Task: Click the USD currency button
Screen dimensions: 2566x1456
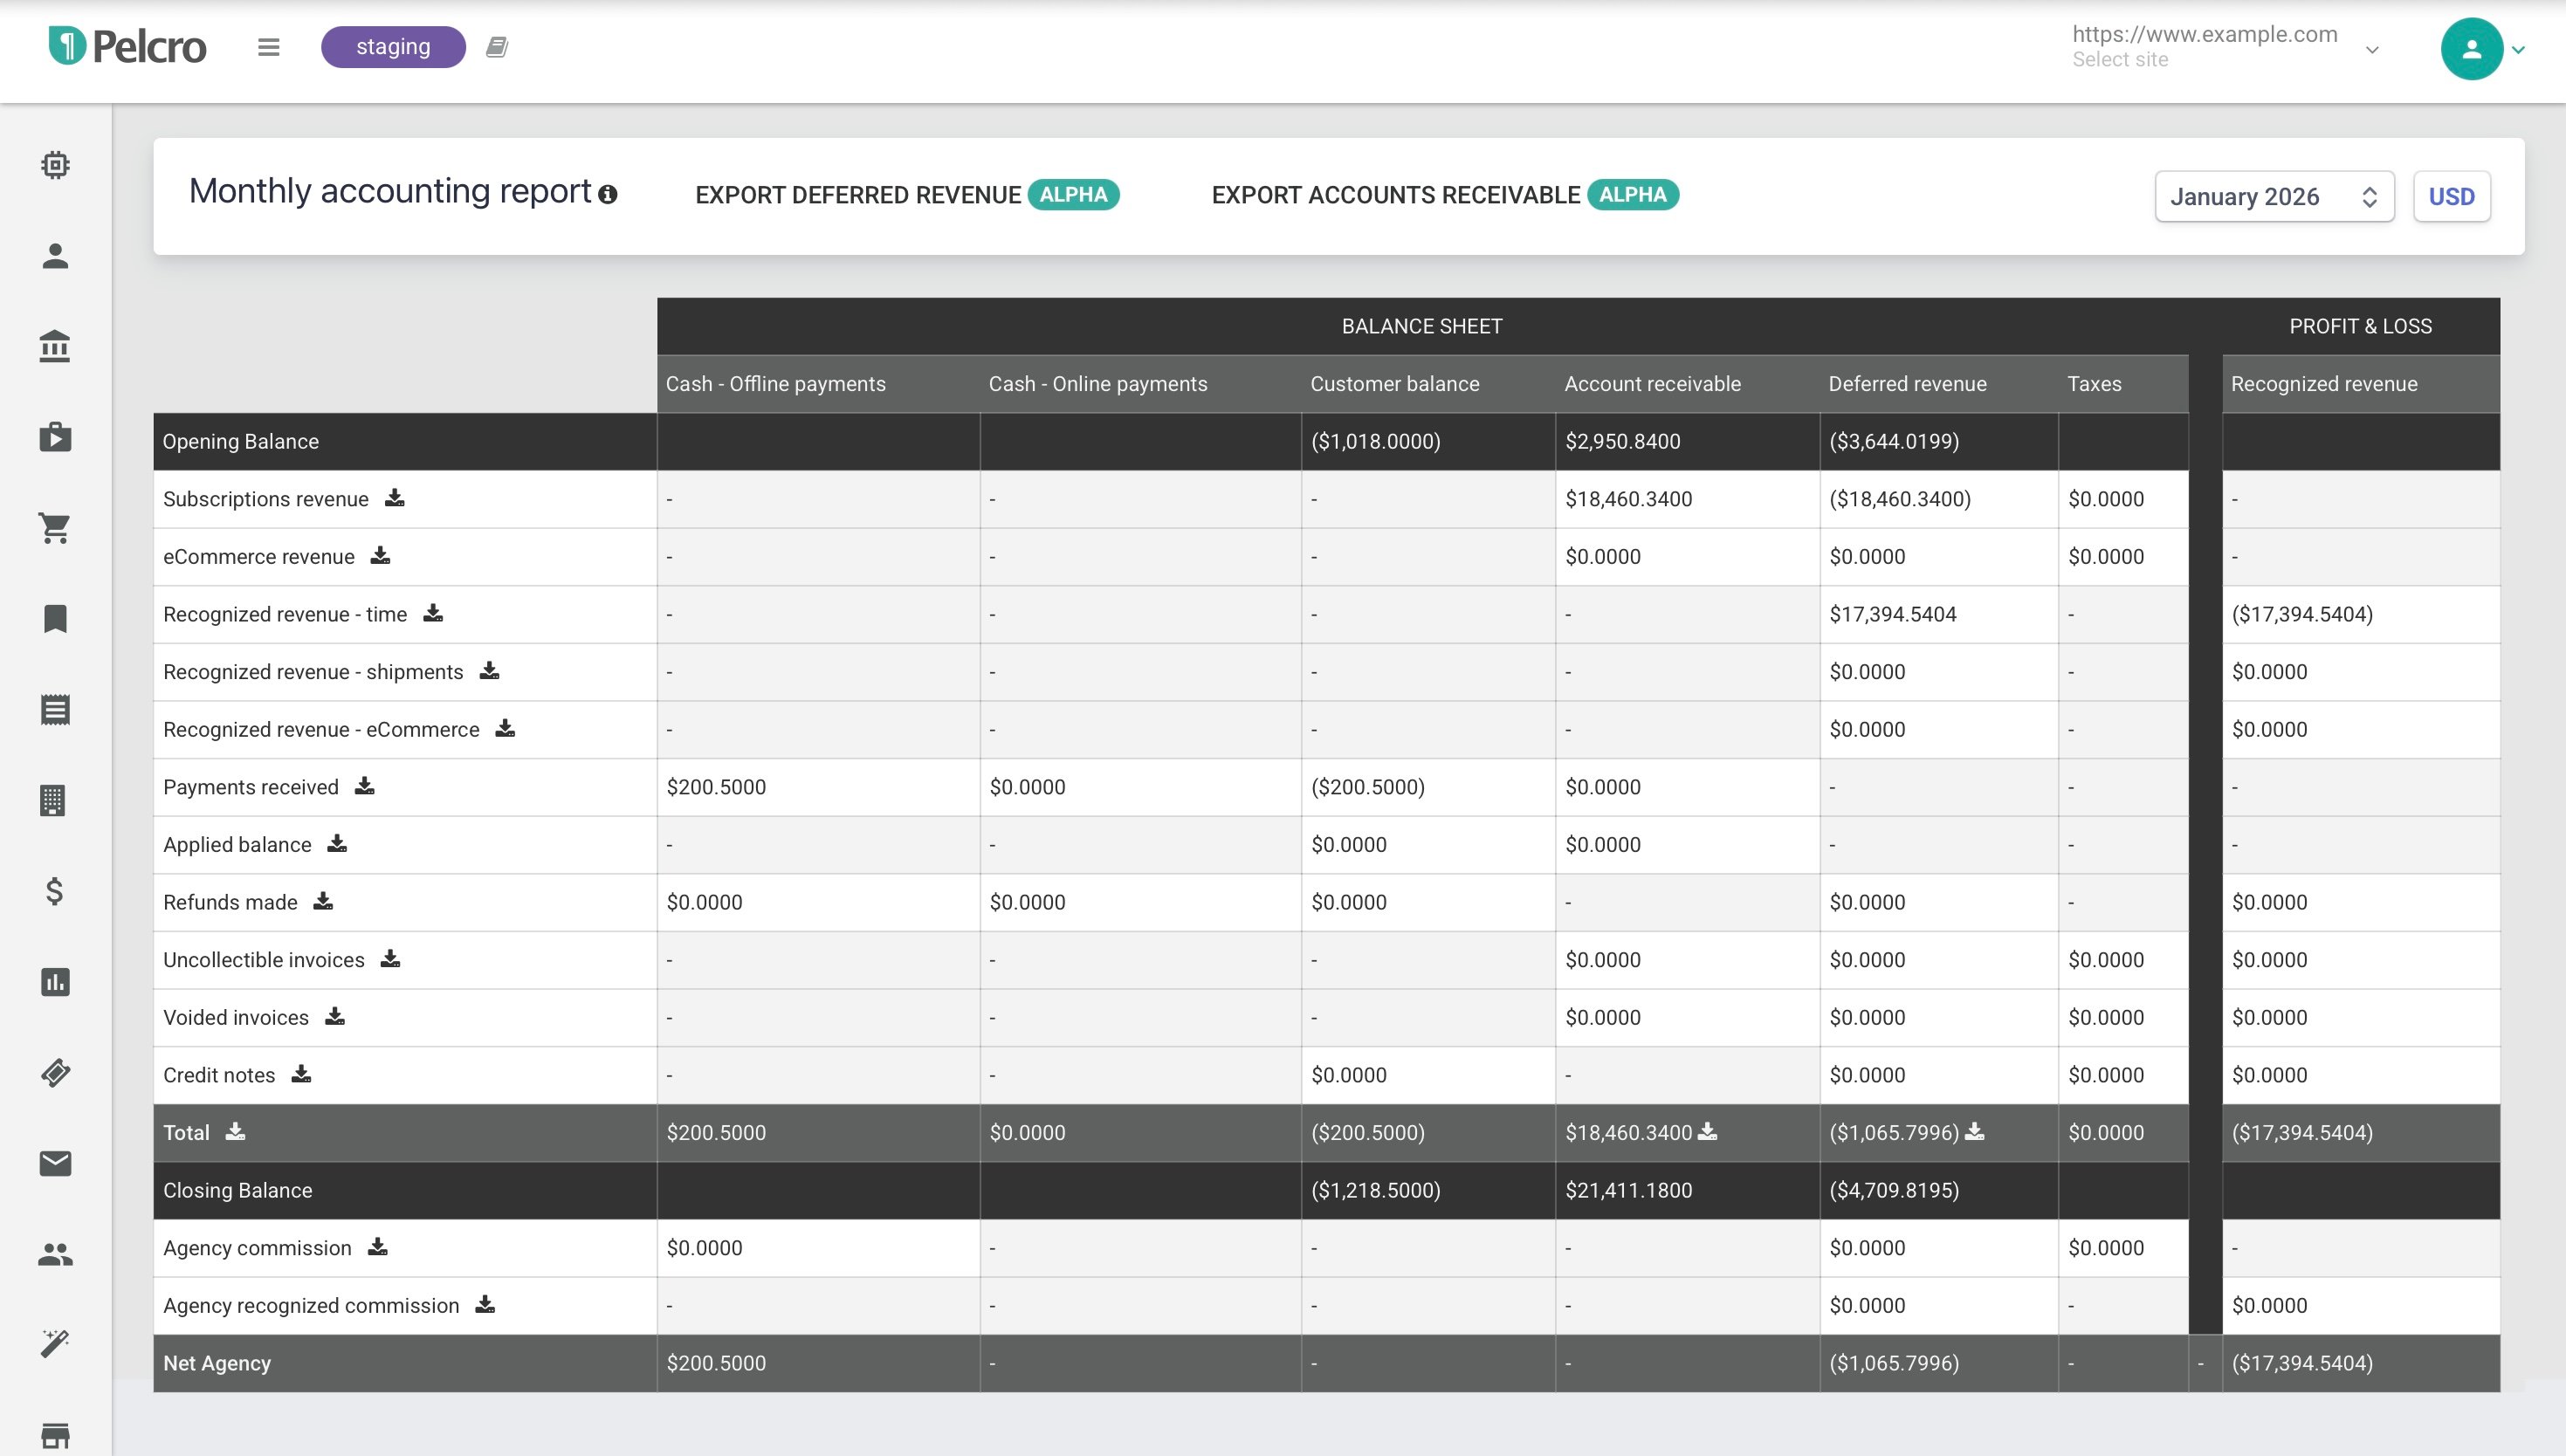Action: [2451, 197]
